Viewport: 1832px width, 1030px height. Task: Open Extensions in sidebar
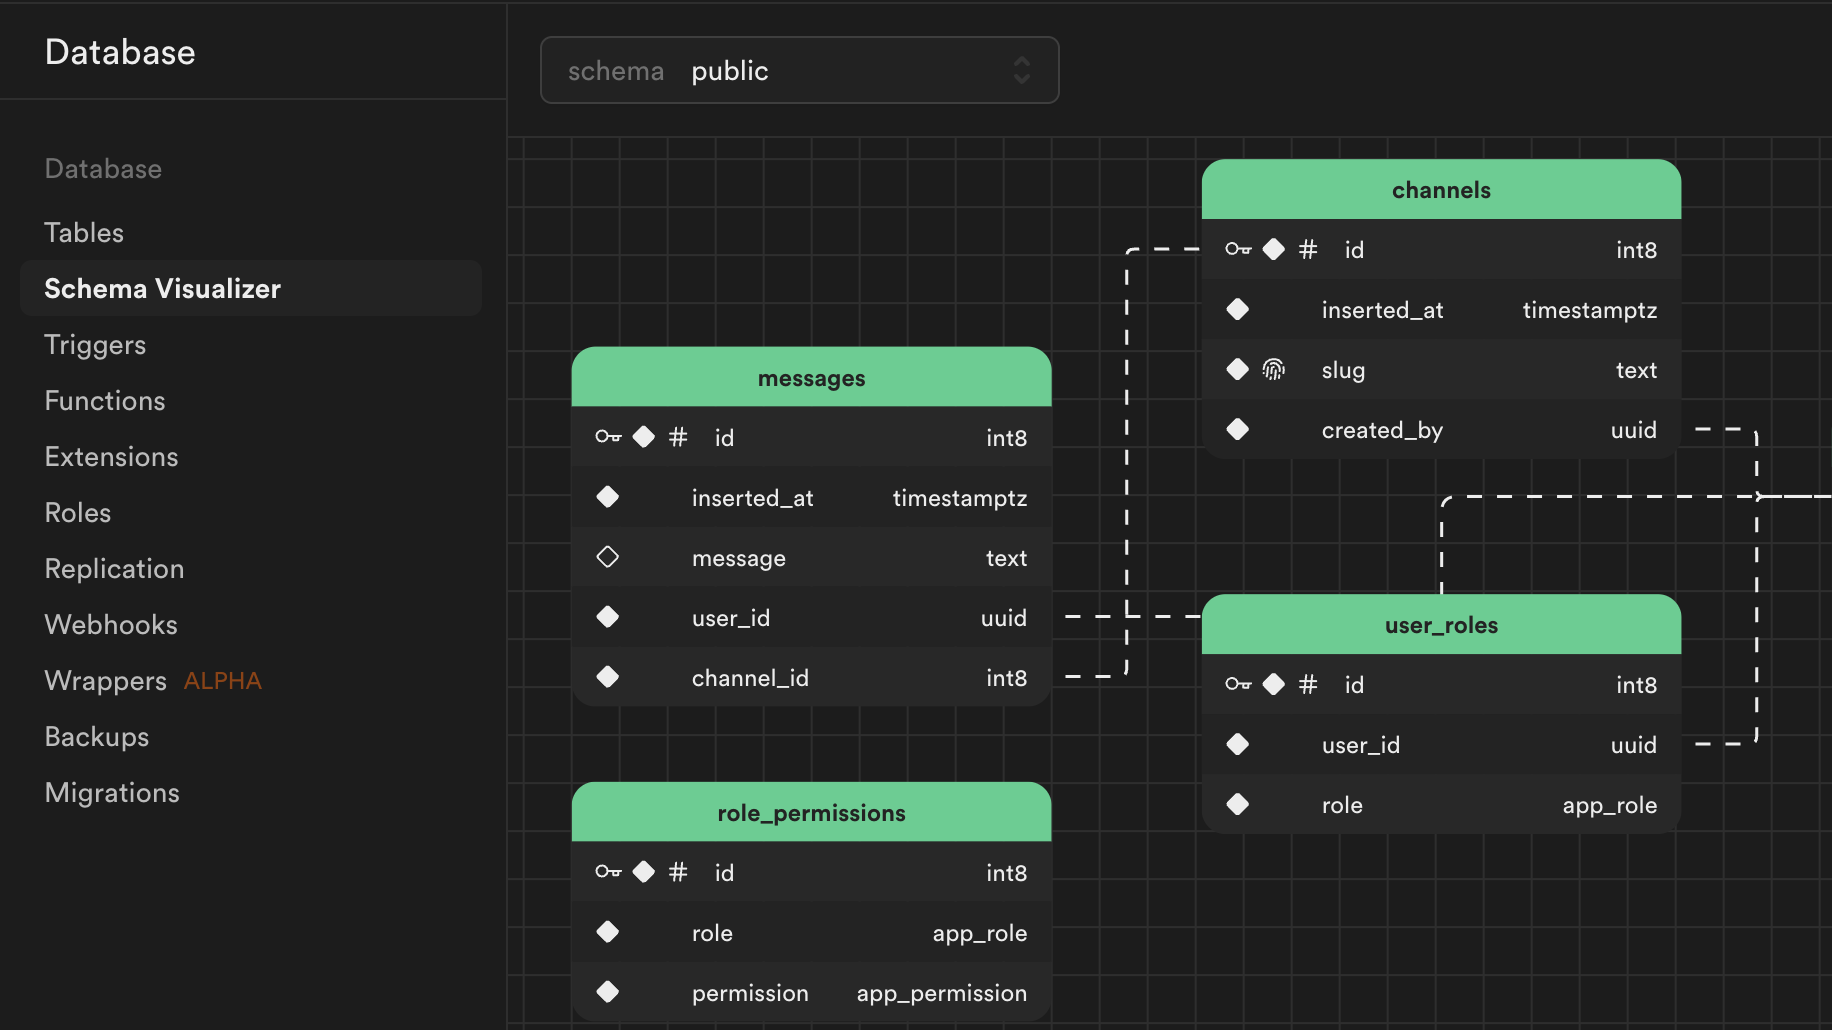[x=111, y=457]
